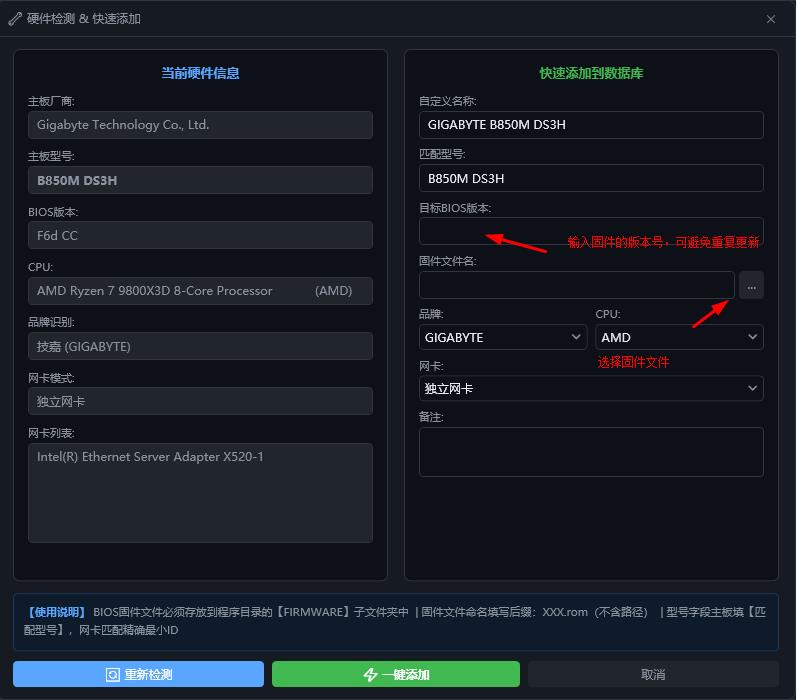Open the CPU AMD dropdown

(679, 337)
